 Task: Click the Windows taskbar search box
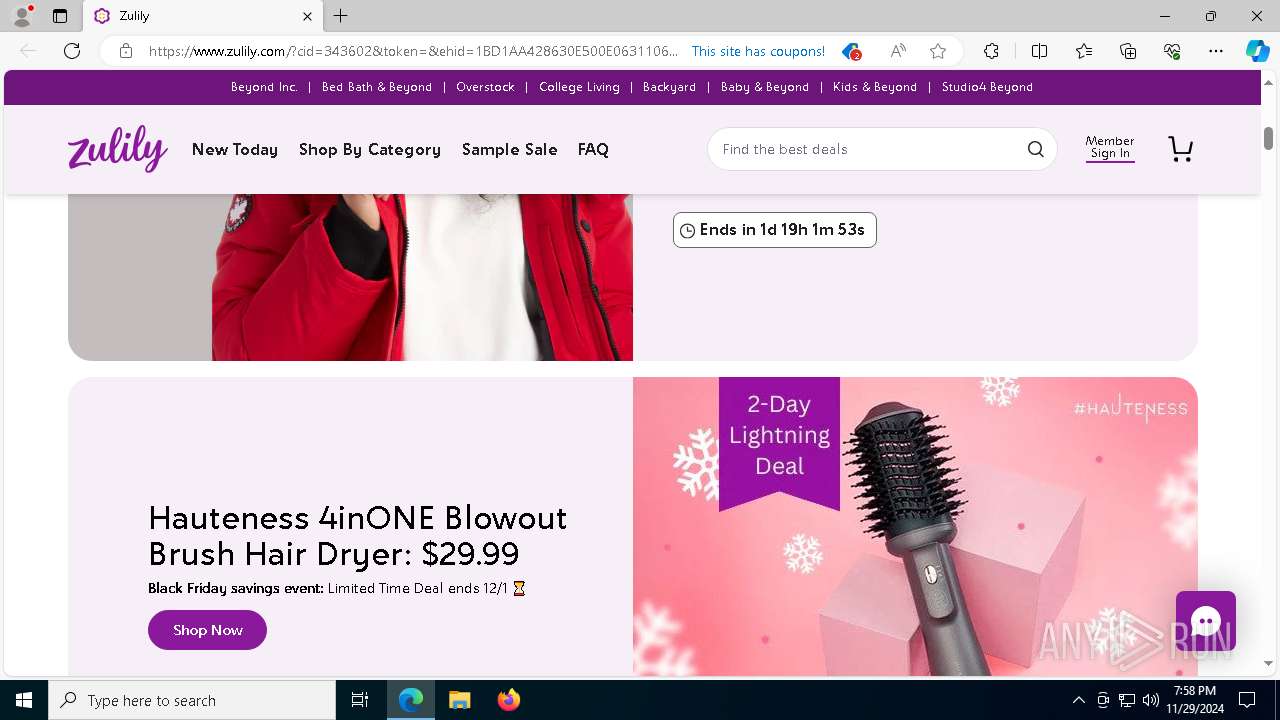coord(192,700)
